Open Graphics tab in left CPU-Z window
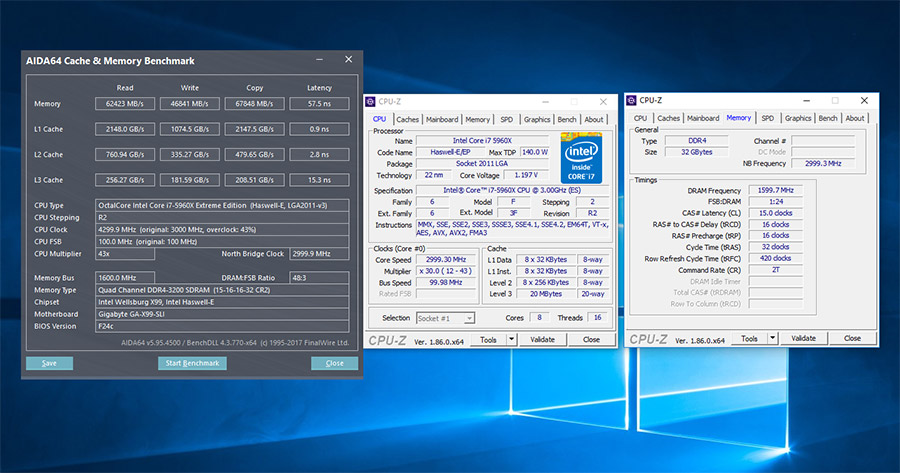Image resolution: width=900 pixels, height=473 pixels. tap(537, 119)
